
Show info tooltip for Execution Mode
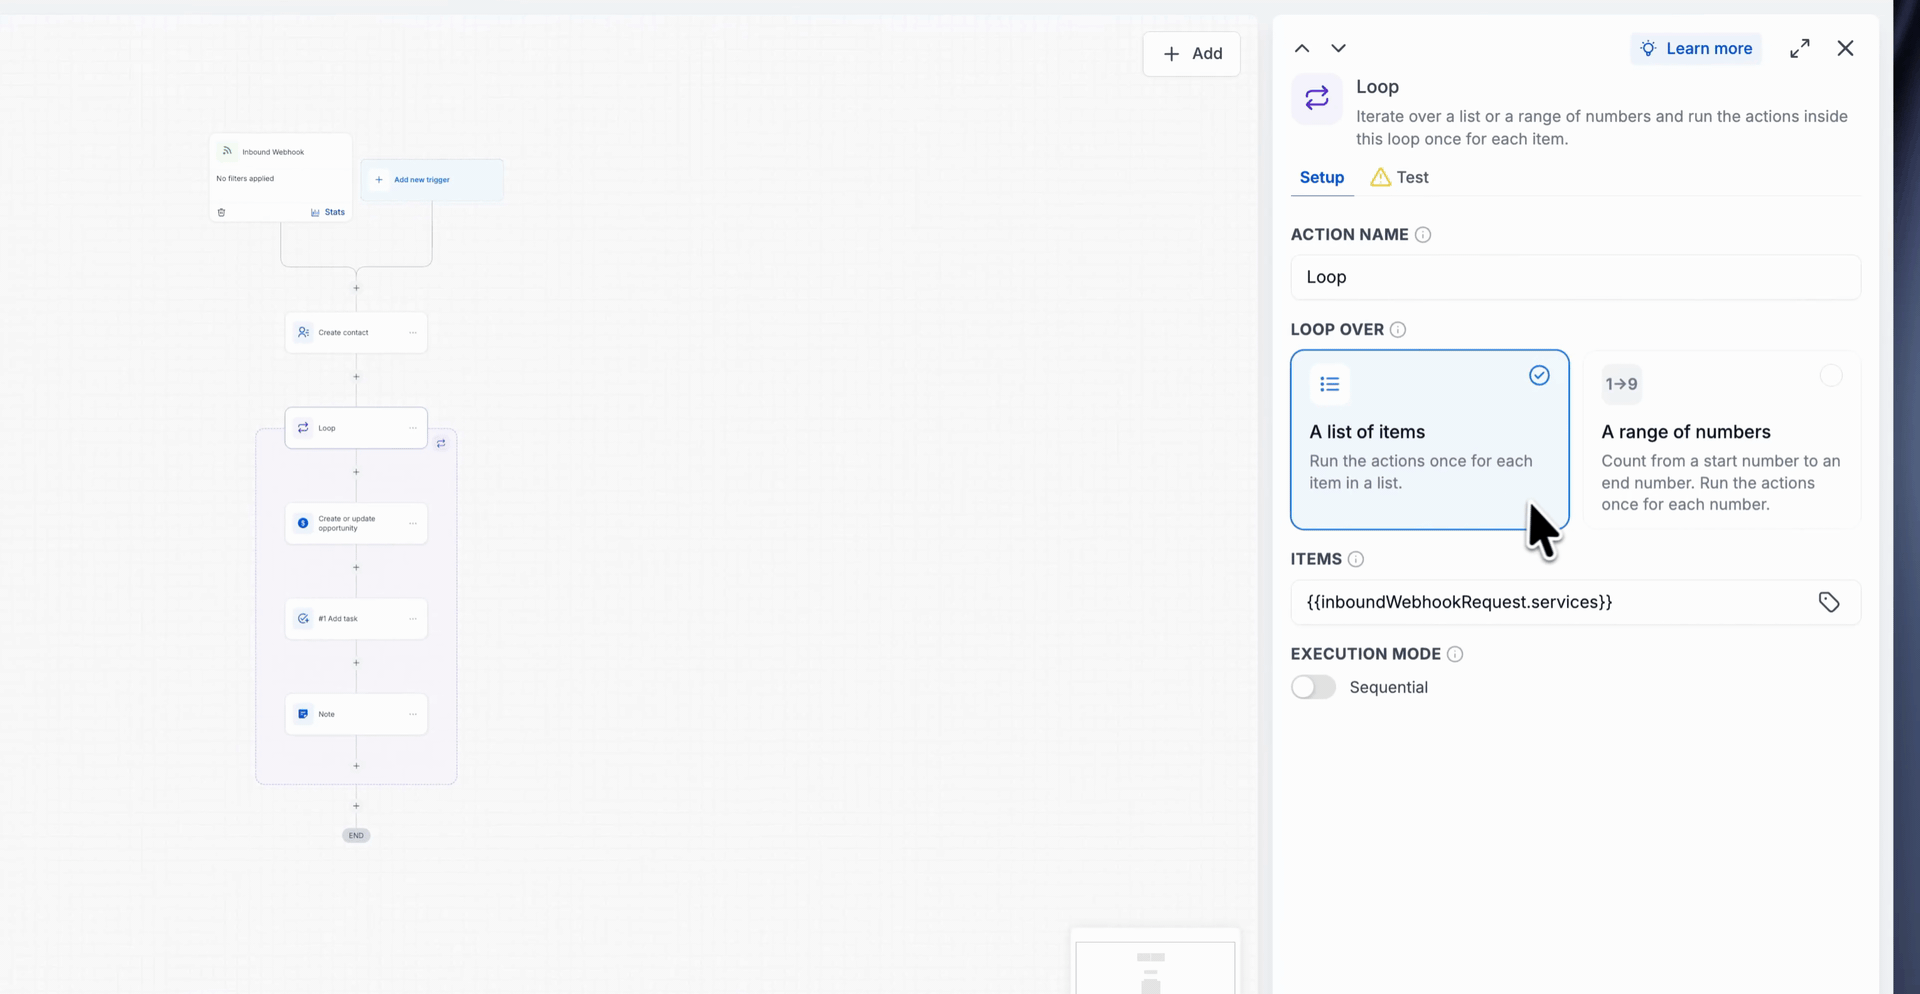1455,654
